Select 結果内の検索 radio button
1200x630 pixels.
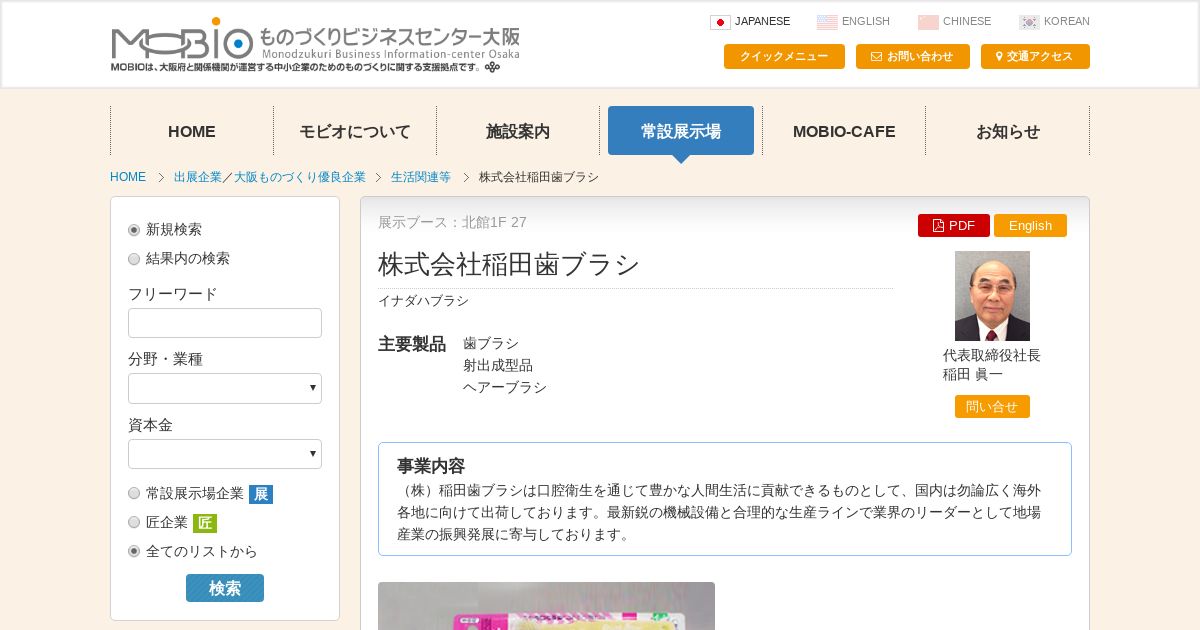(x=134, y=259)
